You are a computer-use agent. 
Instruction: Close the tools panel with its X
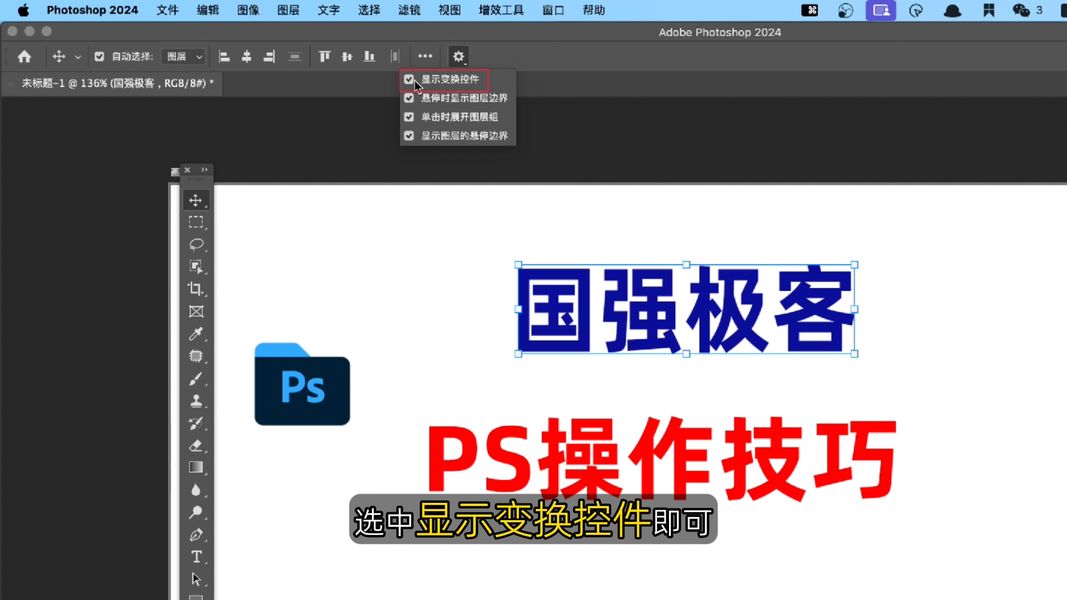click(187, 170)
